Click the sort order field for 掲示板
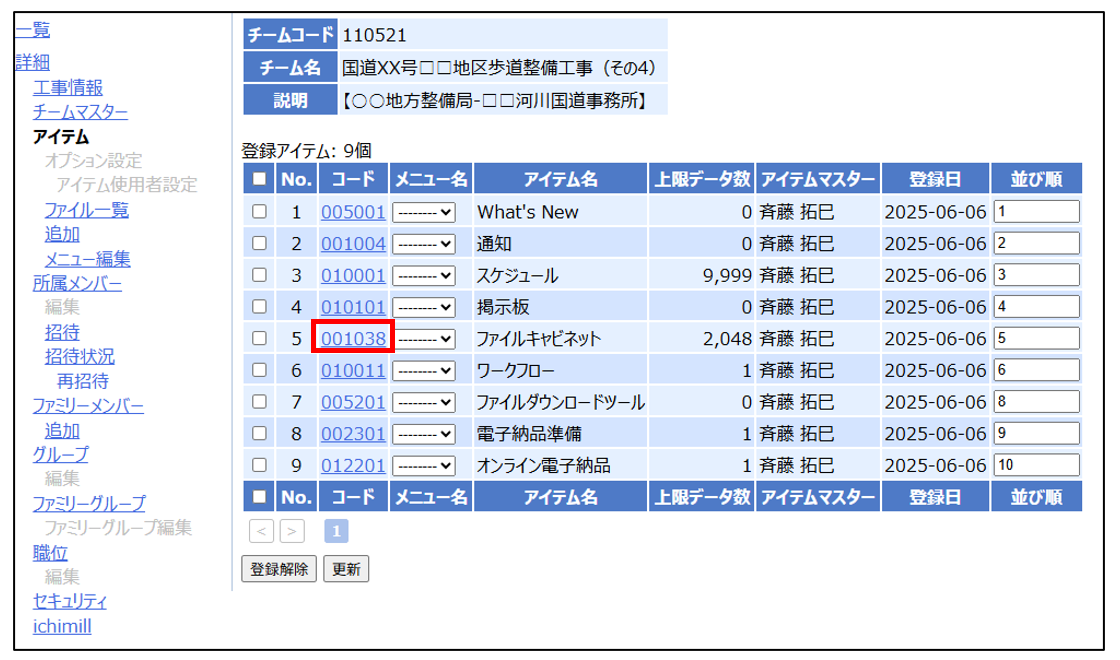The image size is (1120, 660). click(x=1036, y=307)
